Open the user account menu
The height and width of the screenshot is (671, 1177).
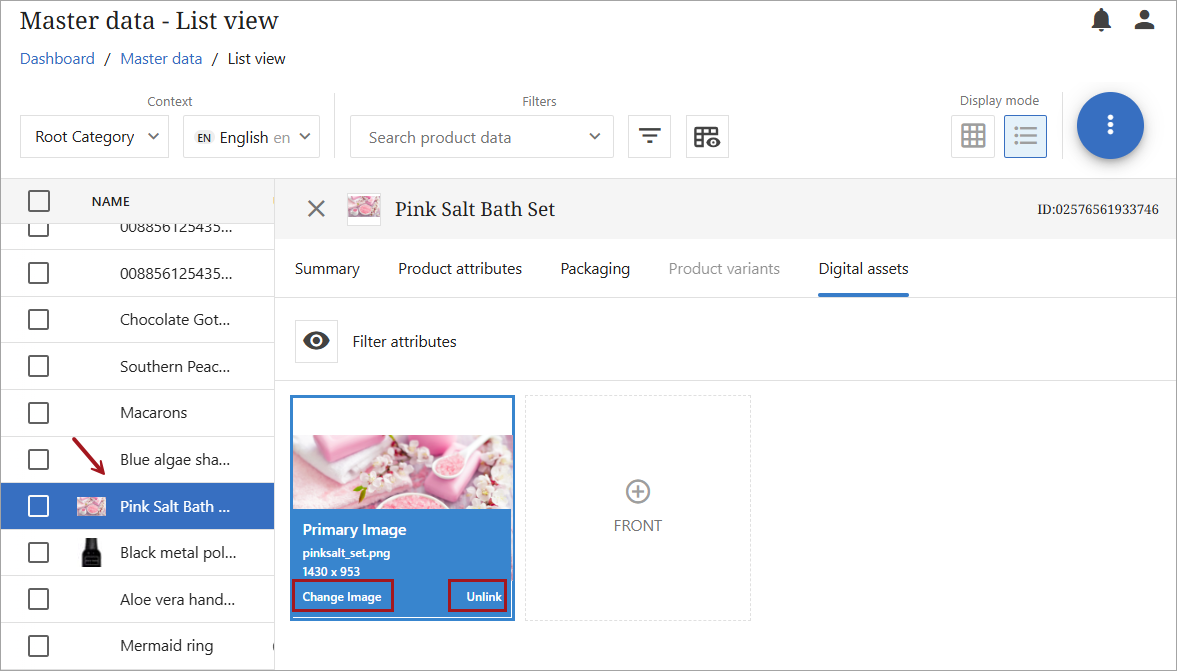click(1144, 20)
